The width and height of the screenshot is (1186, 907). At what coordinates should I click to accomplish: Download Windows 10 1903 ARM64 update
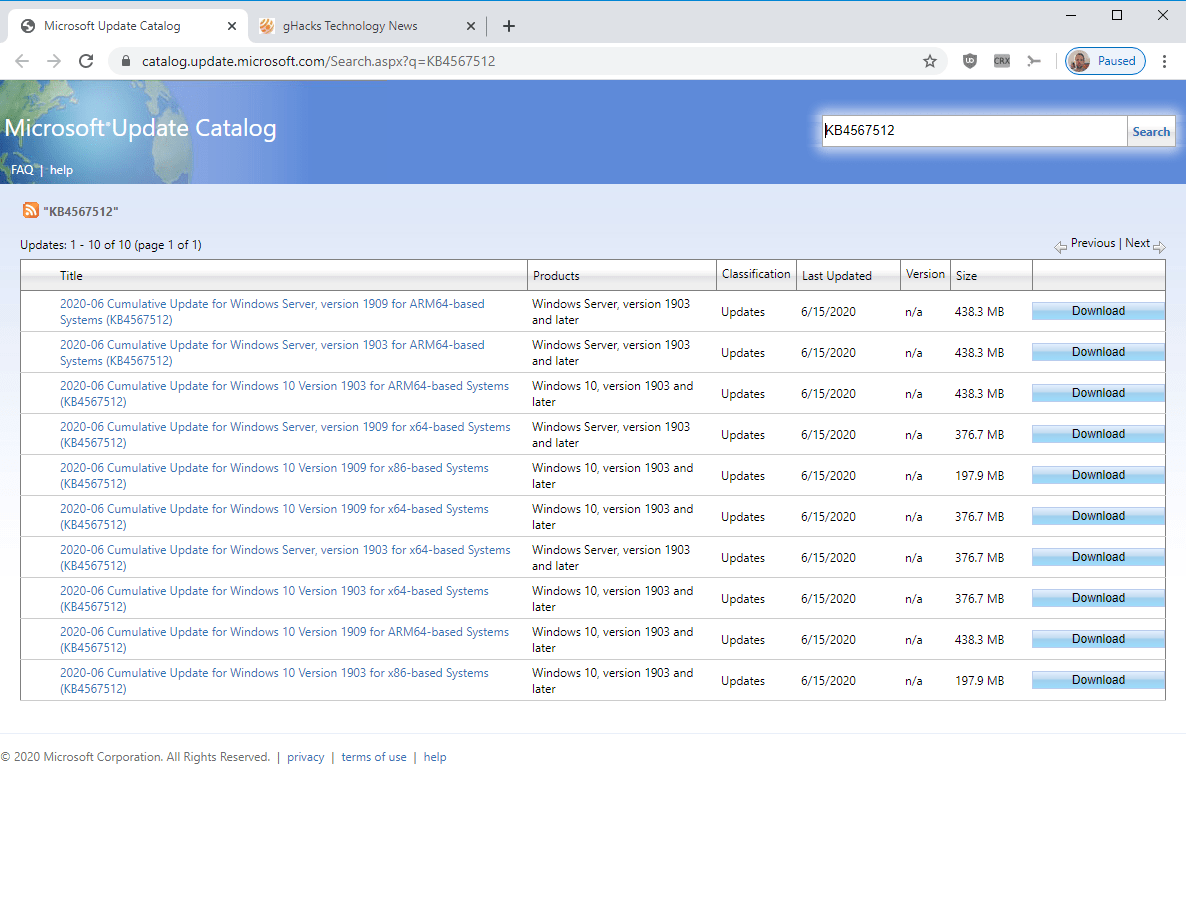click(1098, 393)
